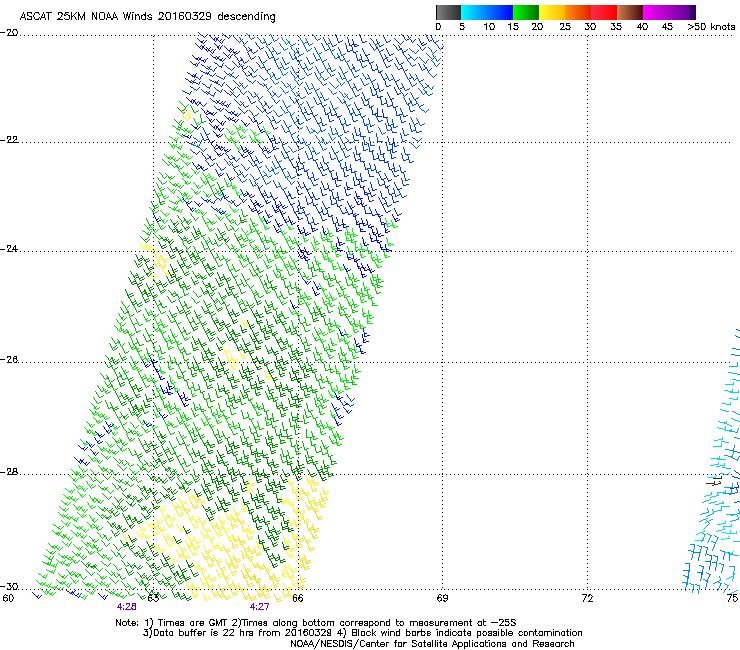Click the orange 25-30 knots color swatch
Viewport: 740px width, 650px height.
[578, 12]
